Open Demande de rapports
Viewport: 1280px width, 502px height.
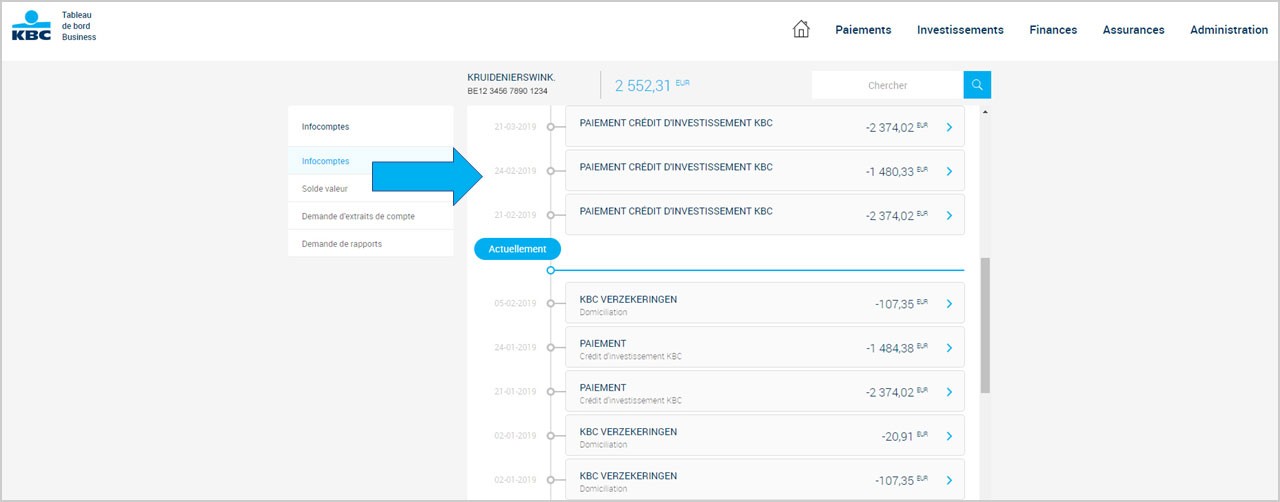tap(370, 243)
